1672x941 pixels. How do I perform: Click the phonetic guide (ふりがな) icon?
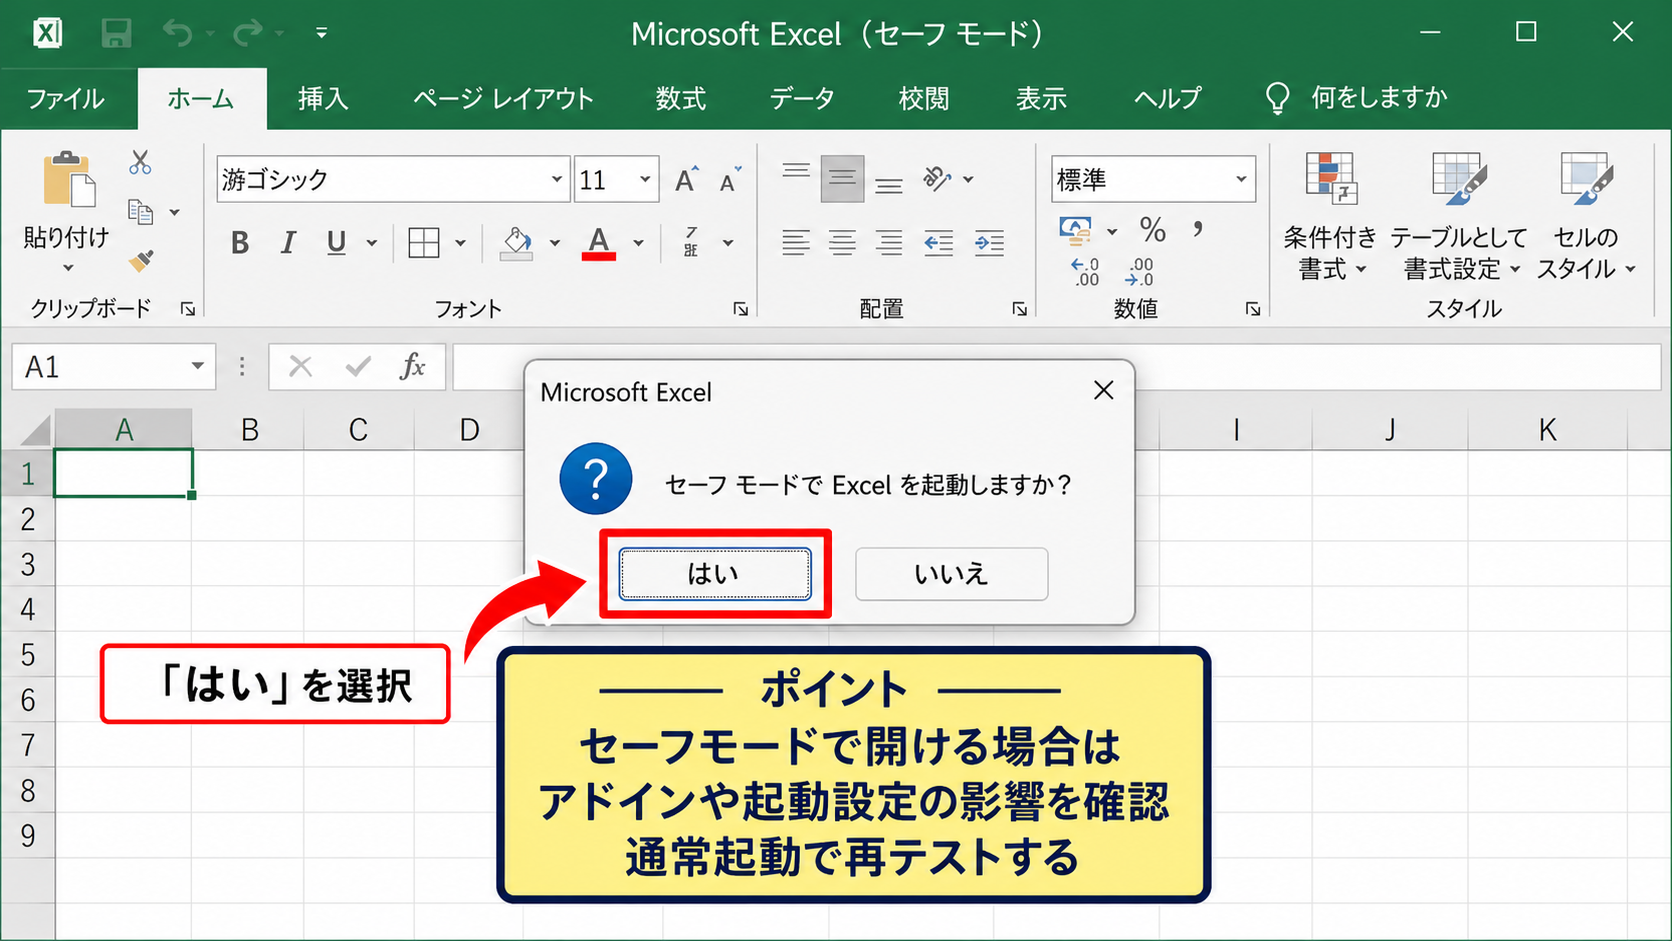[691, 242]
